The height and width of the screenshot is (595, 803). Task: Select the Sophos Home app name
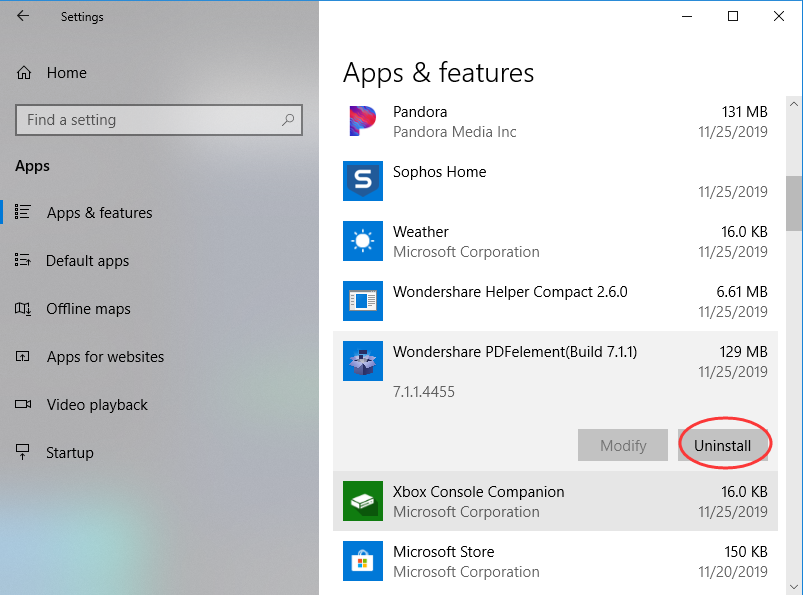pyautogui.click(x=439, y=172)
